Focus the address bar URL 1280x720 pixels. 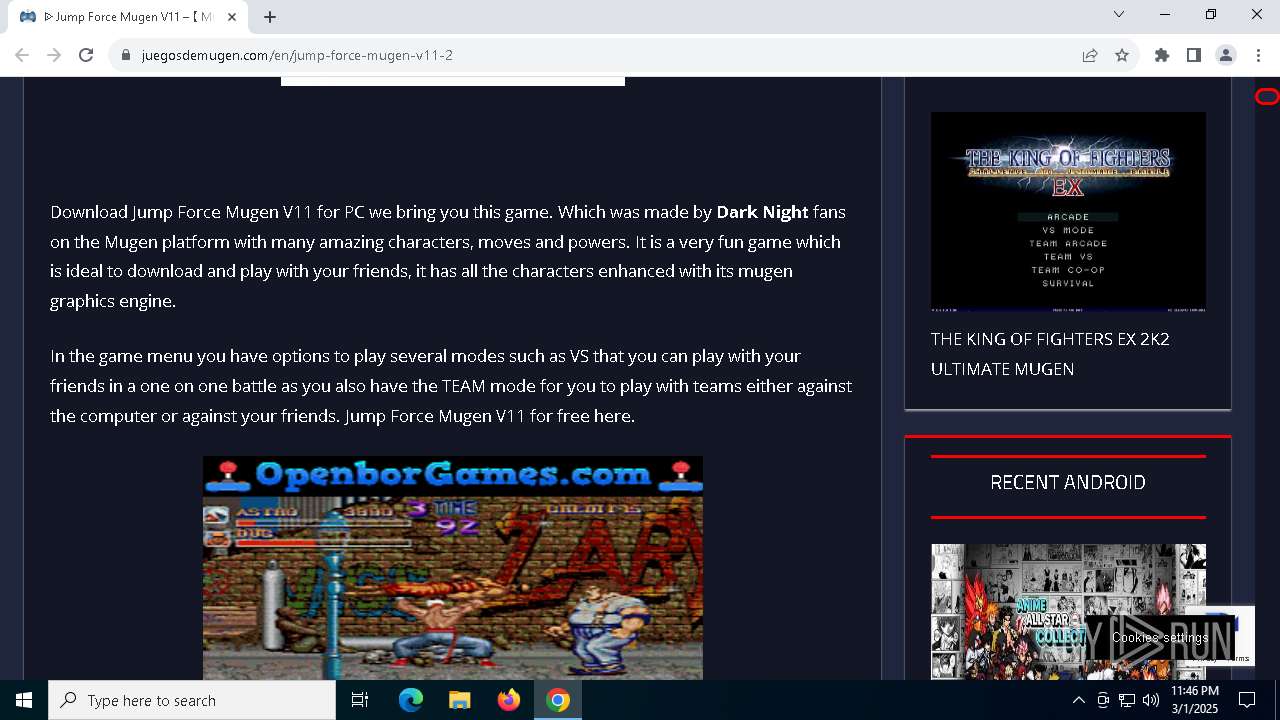(297, 55)
